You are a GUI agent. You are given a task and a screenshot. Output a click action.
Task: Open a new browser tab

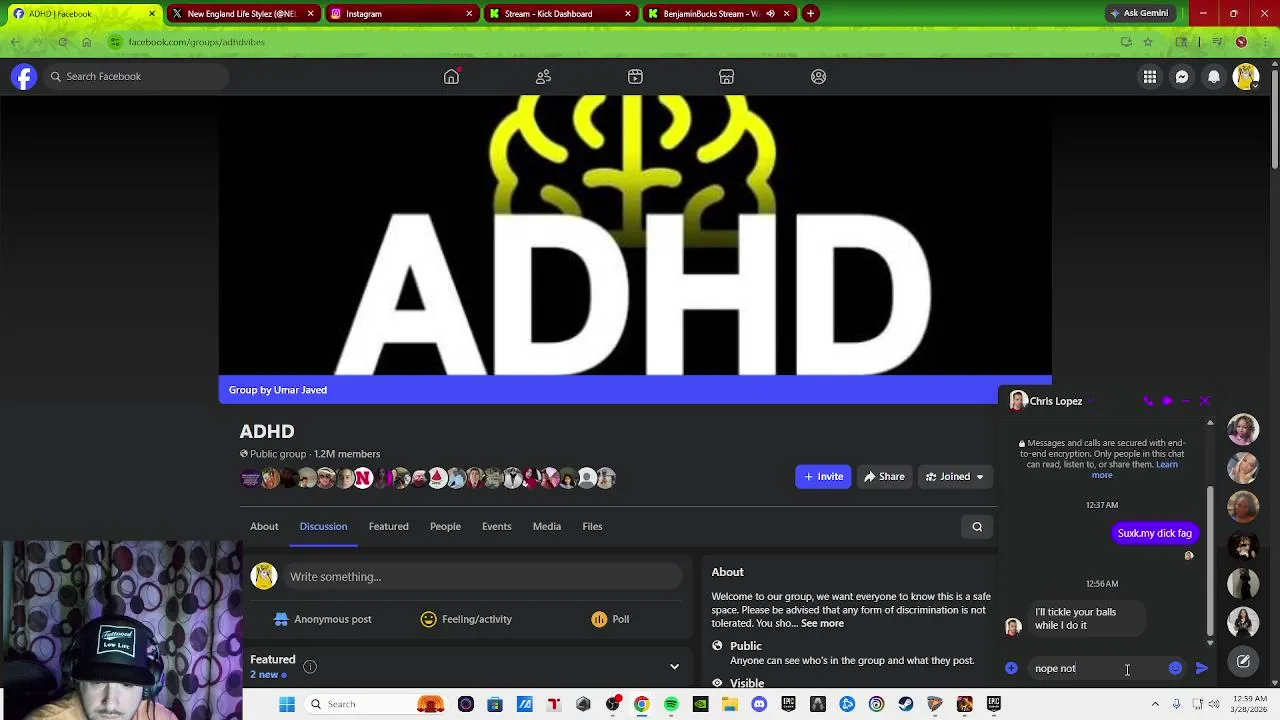pos(810,14)
